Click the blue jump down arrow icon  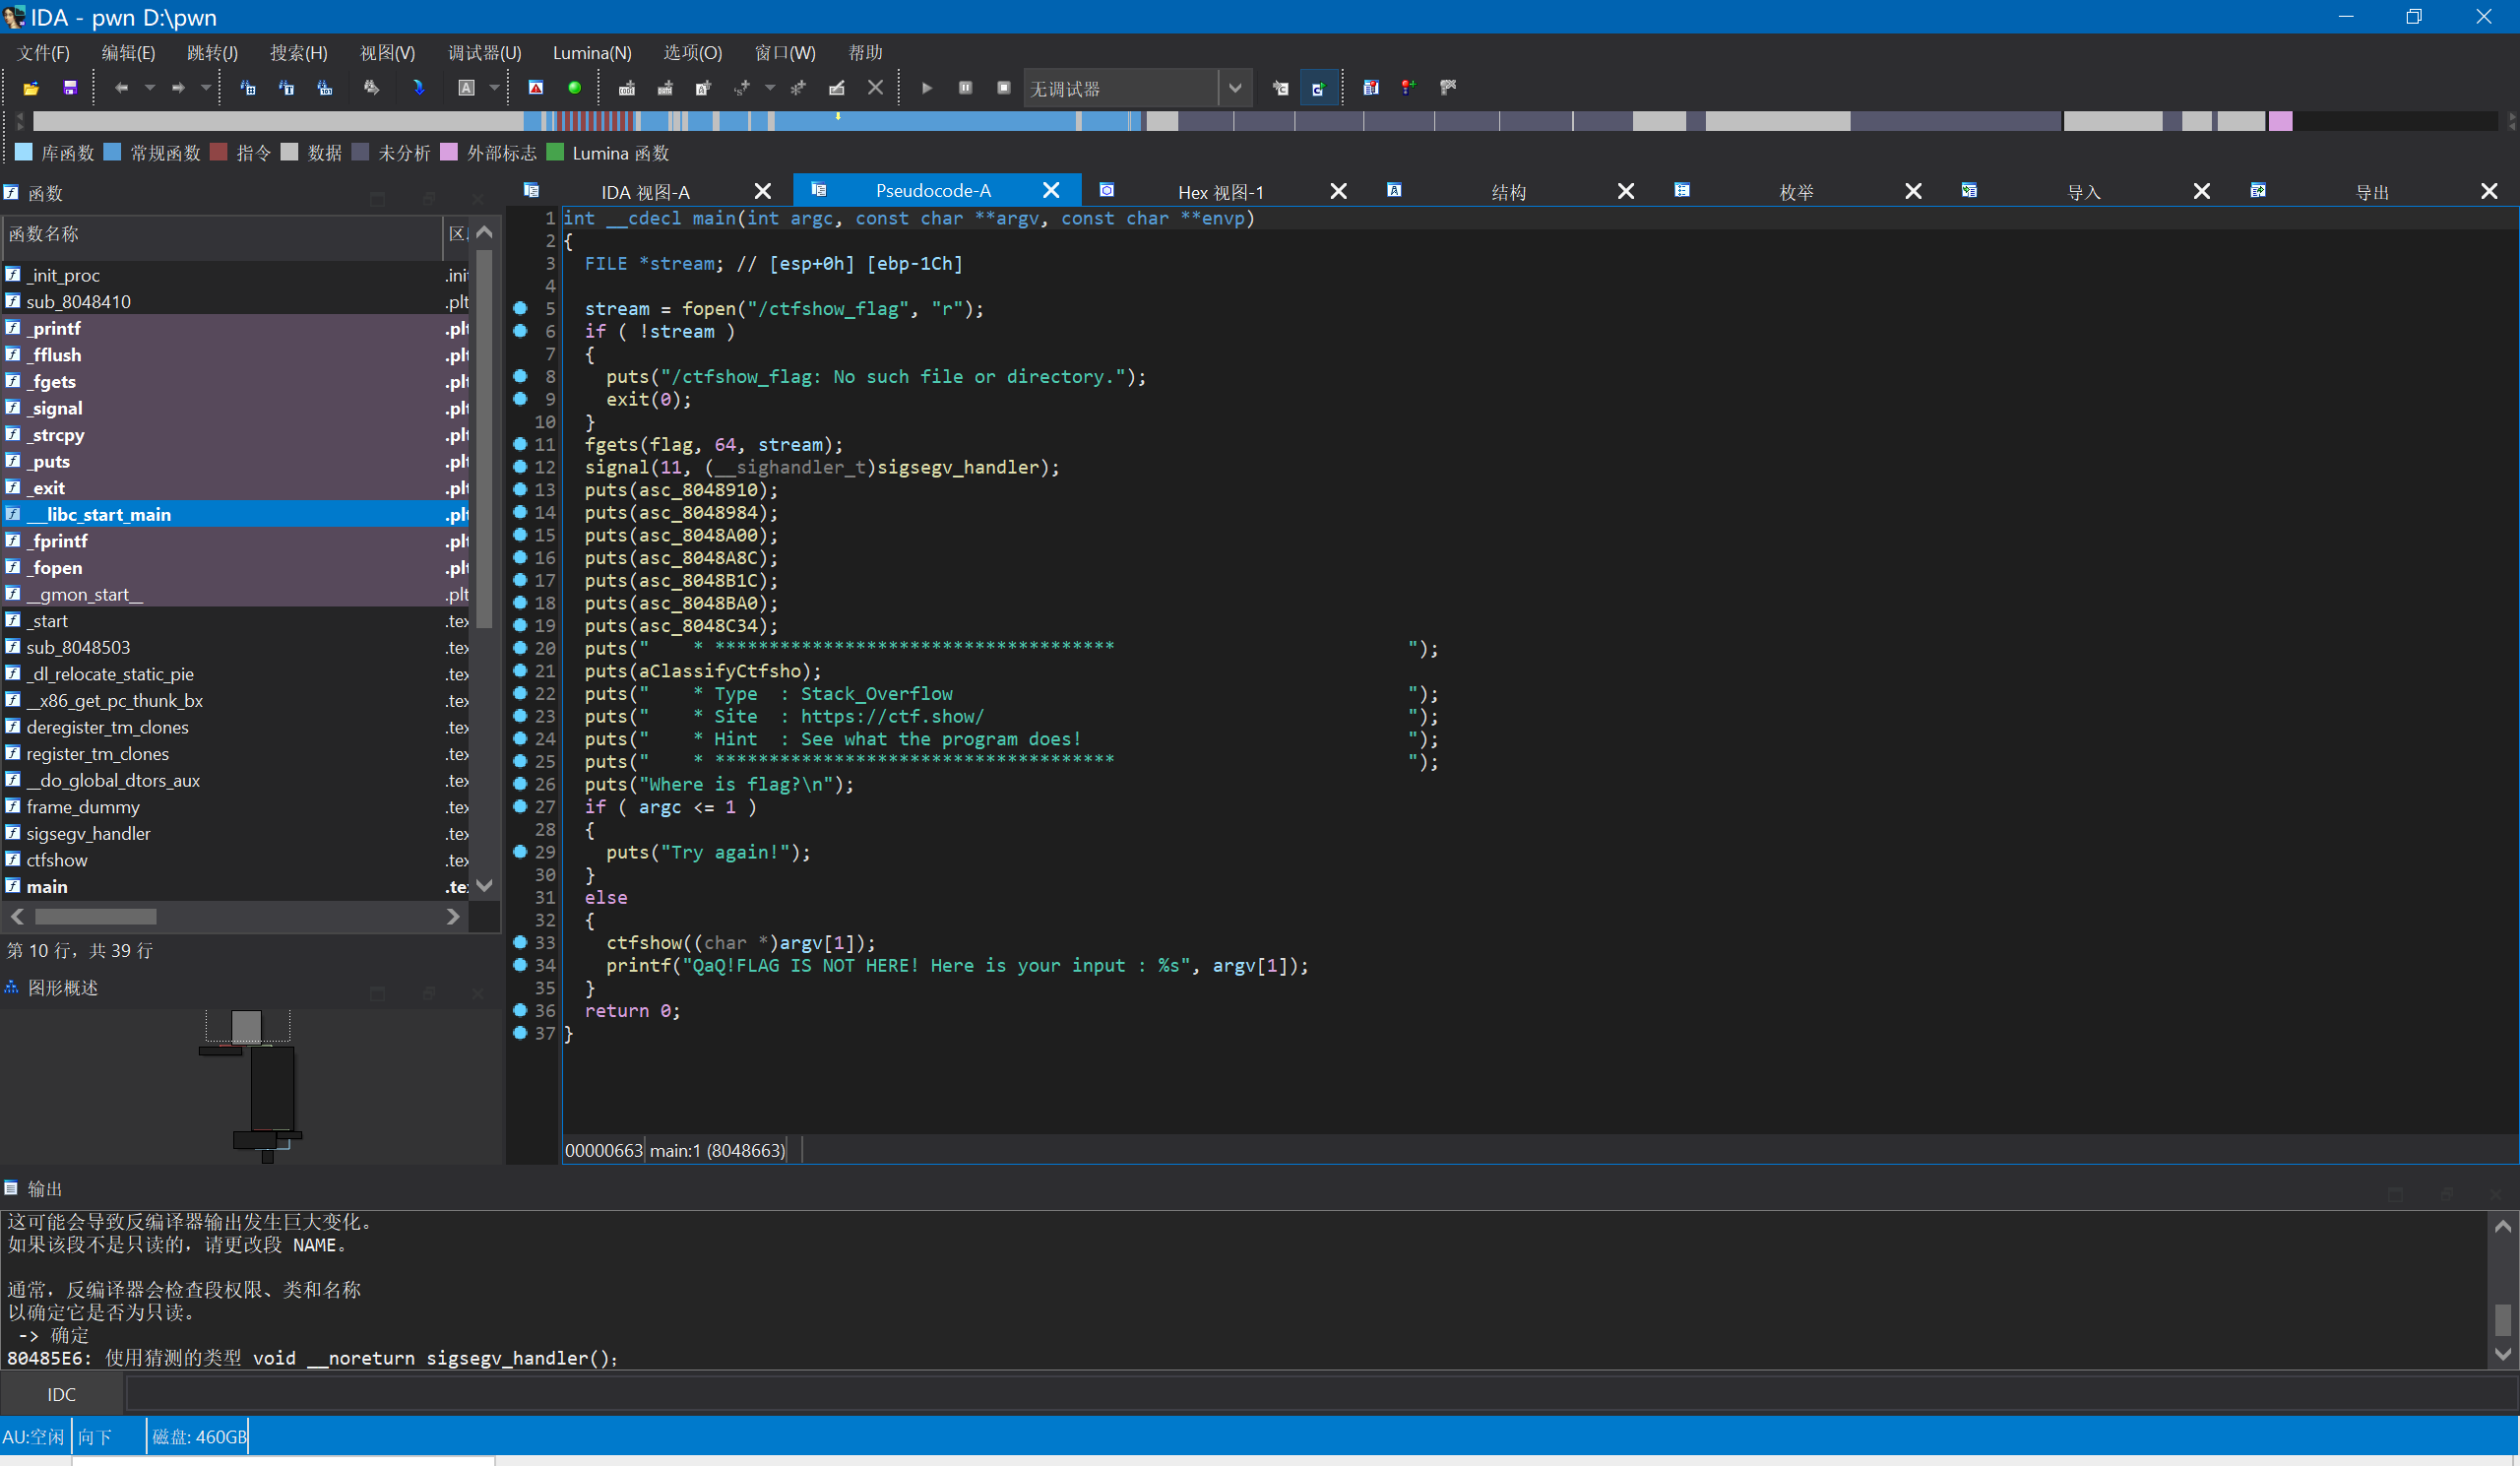418,88
